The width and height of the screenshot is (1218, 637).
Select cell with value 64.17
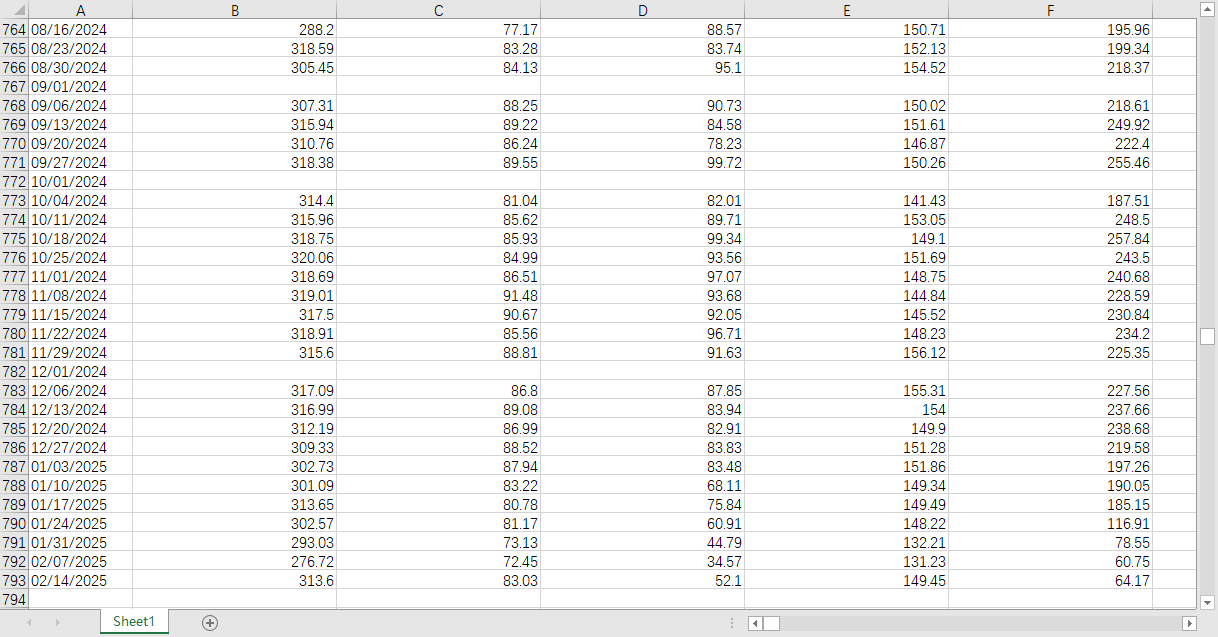pos(1050,581)
